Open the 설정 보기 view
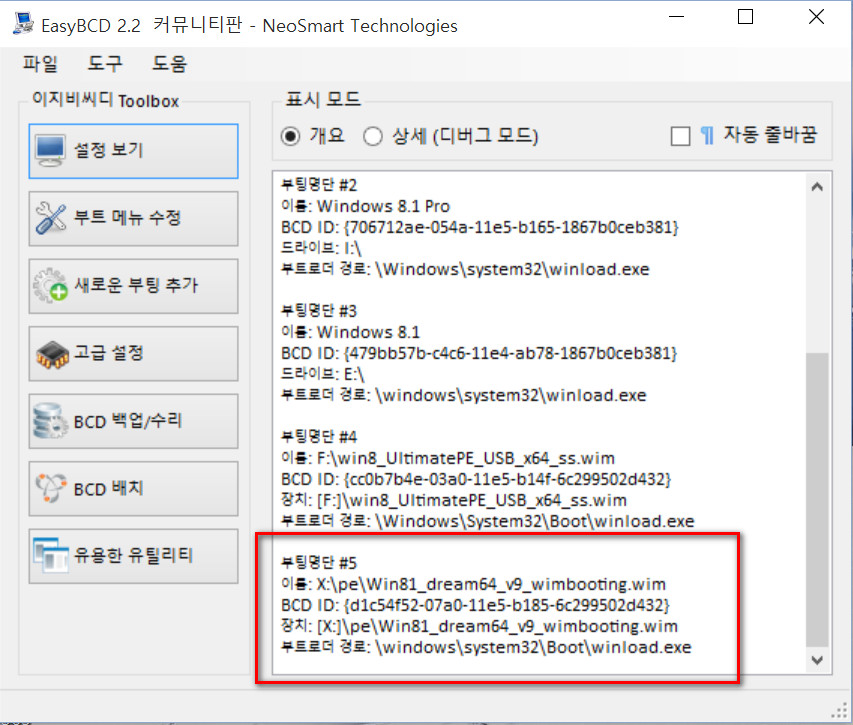Viewport: 853px width, 725px height. click(133, 151)
